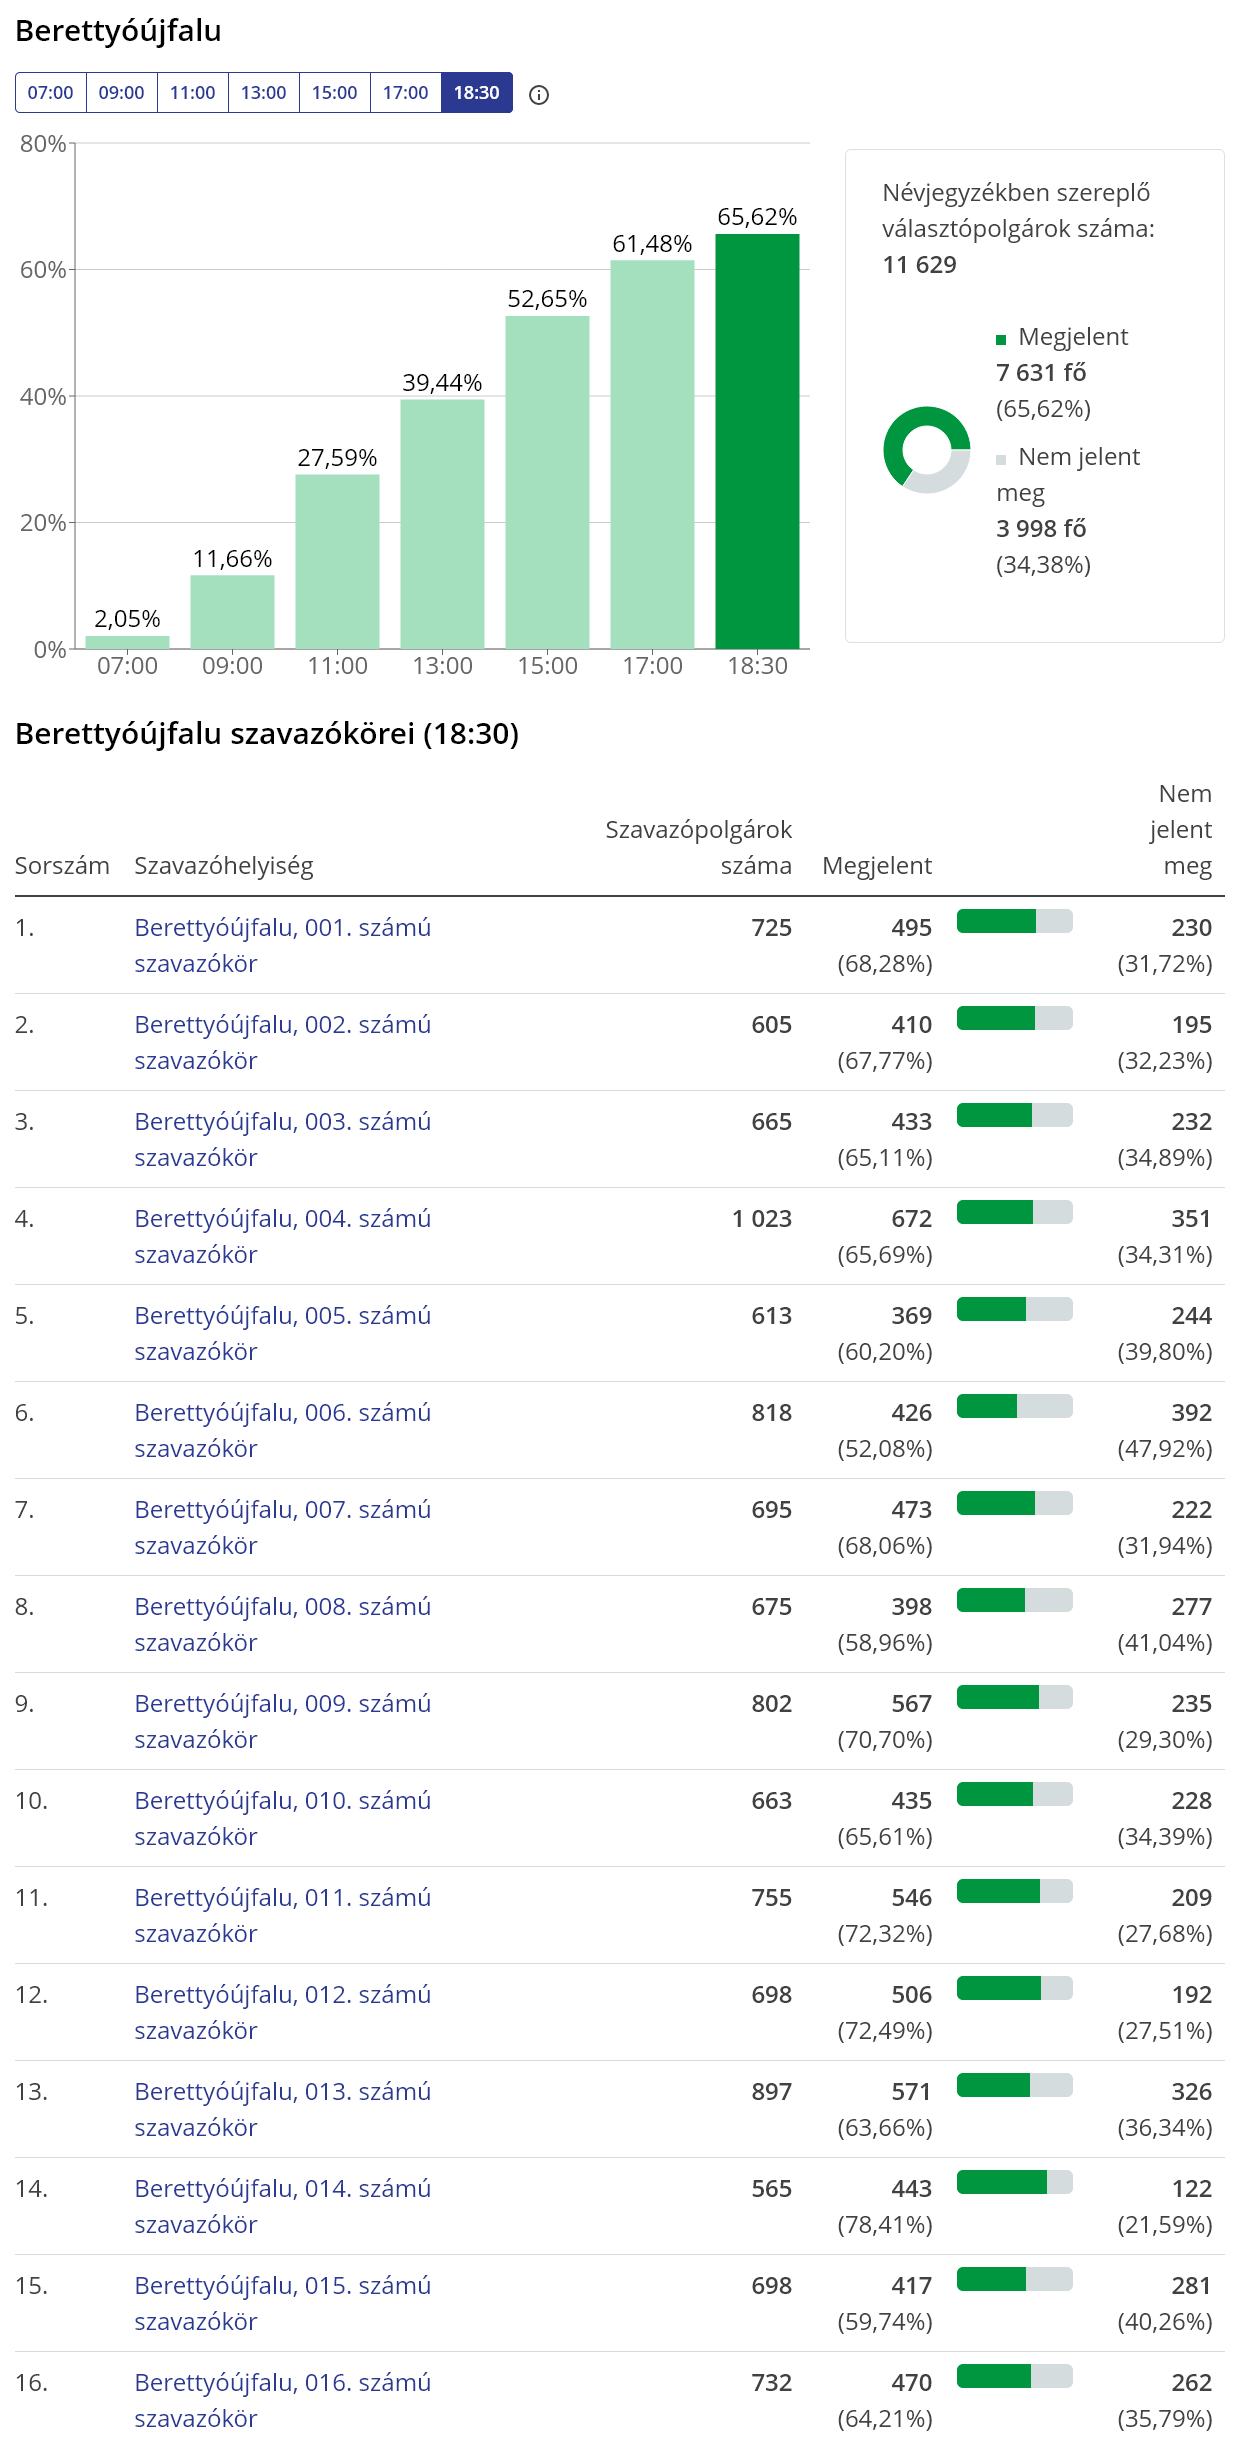Switch to the 09:00 time tab
Viewport: 1245px width, 2441px height.
(x=121, y=93)
